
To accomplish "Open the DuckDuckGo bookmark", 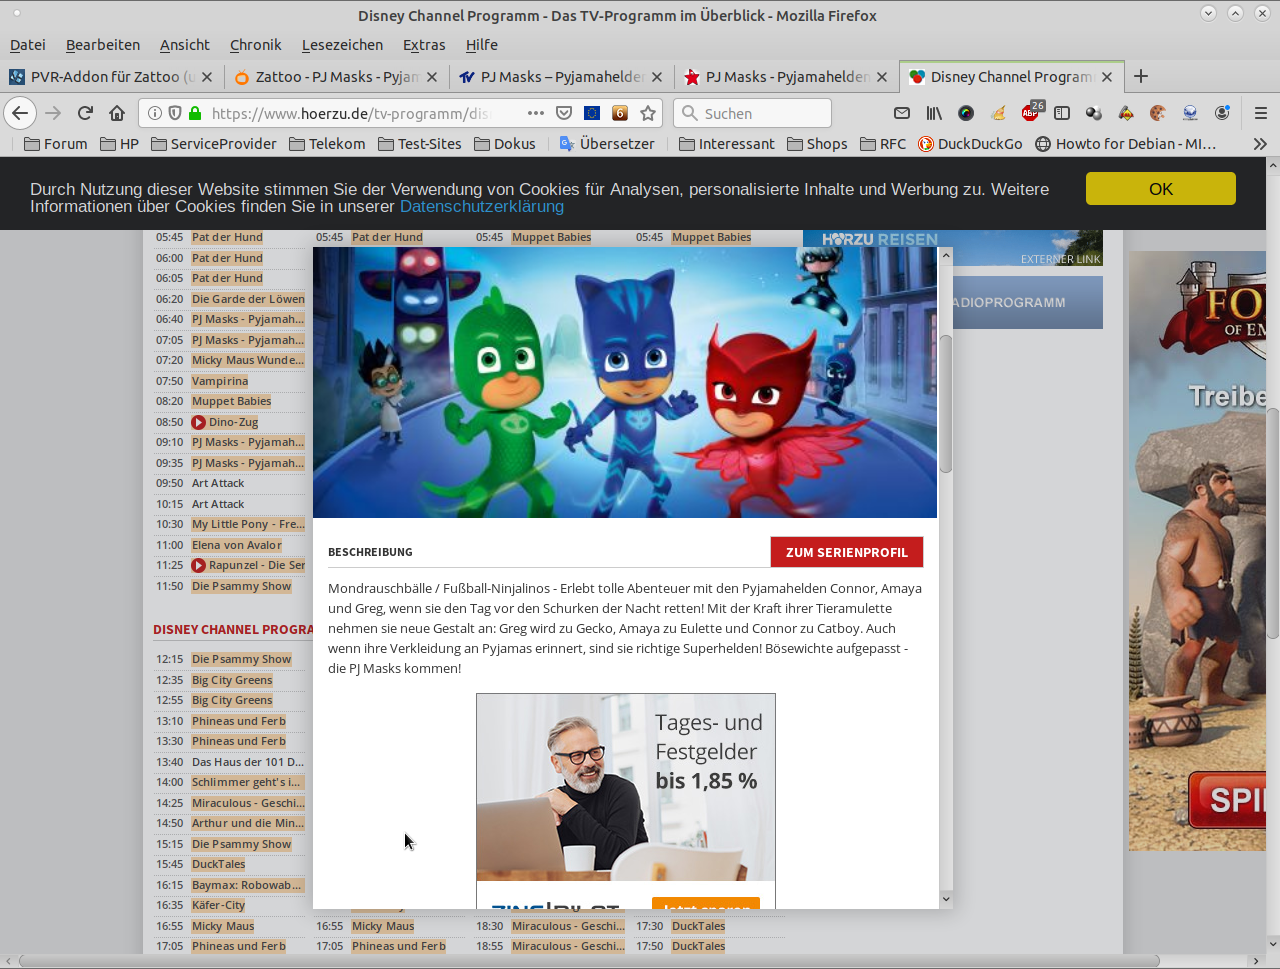I will point(970,144).
